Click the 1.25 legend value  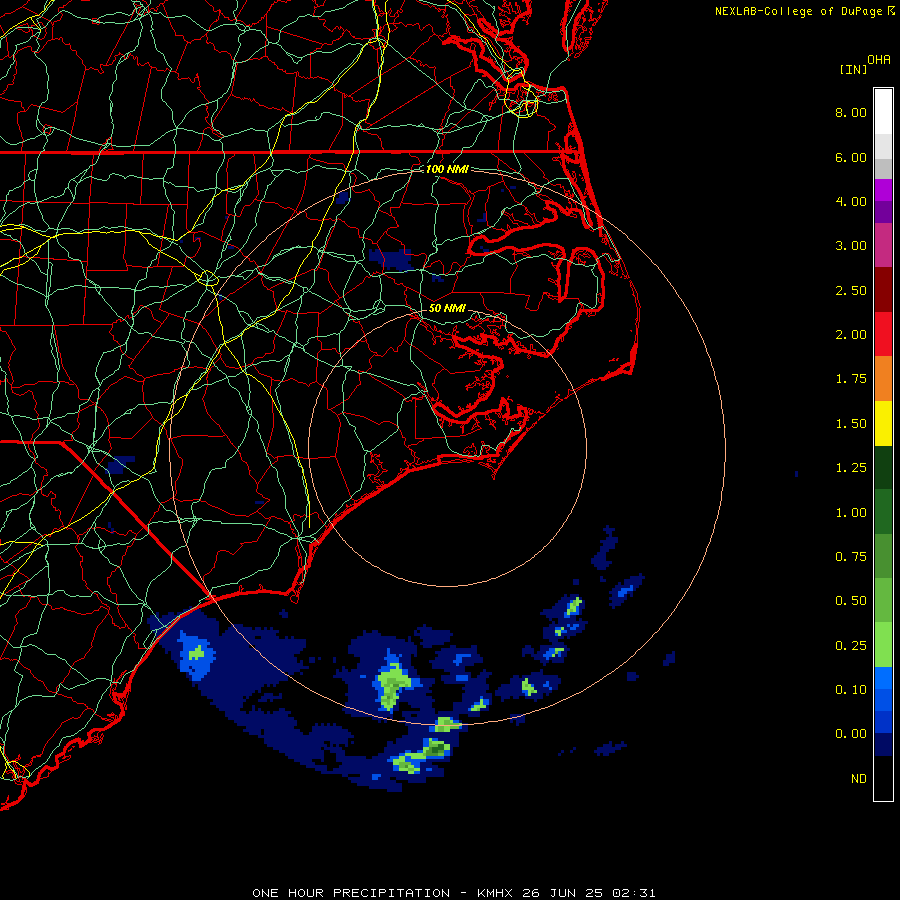(x=851, y=468)
